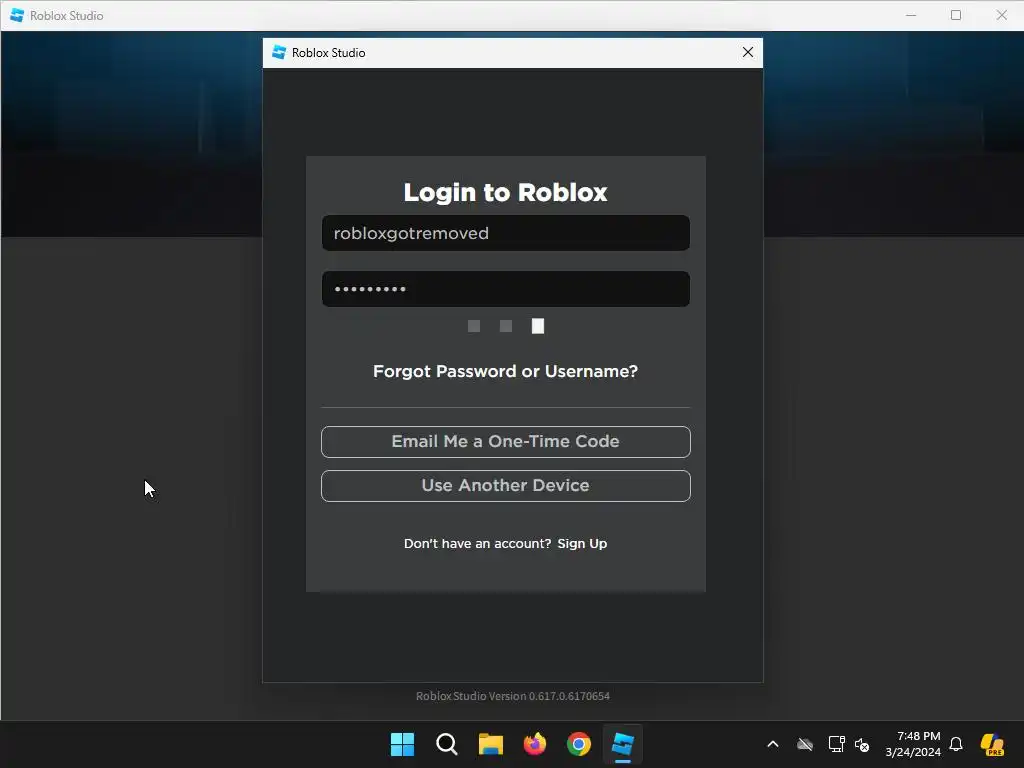This screenshot has width=1024, height=768.
Task: Click the muted volume tray icon
Action: (x=862, y=744)
